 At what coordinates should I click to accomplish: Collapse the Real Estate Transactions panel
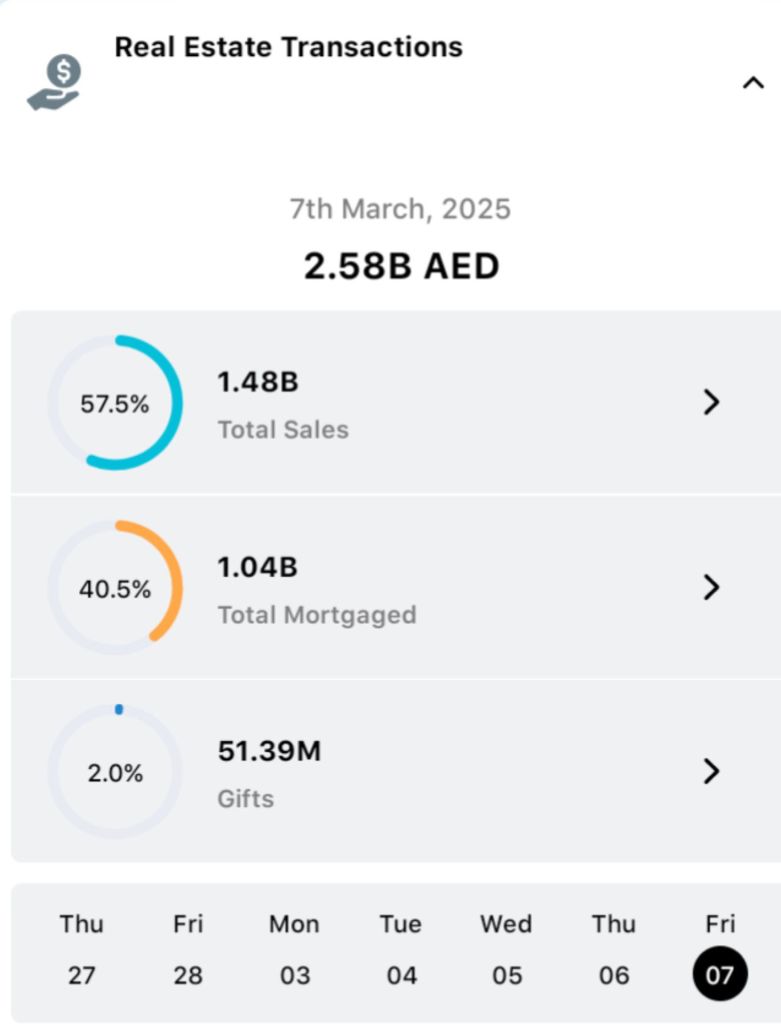pos(753,84)
